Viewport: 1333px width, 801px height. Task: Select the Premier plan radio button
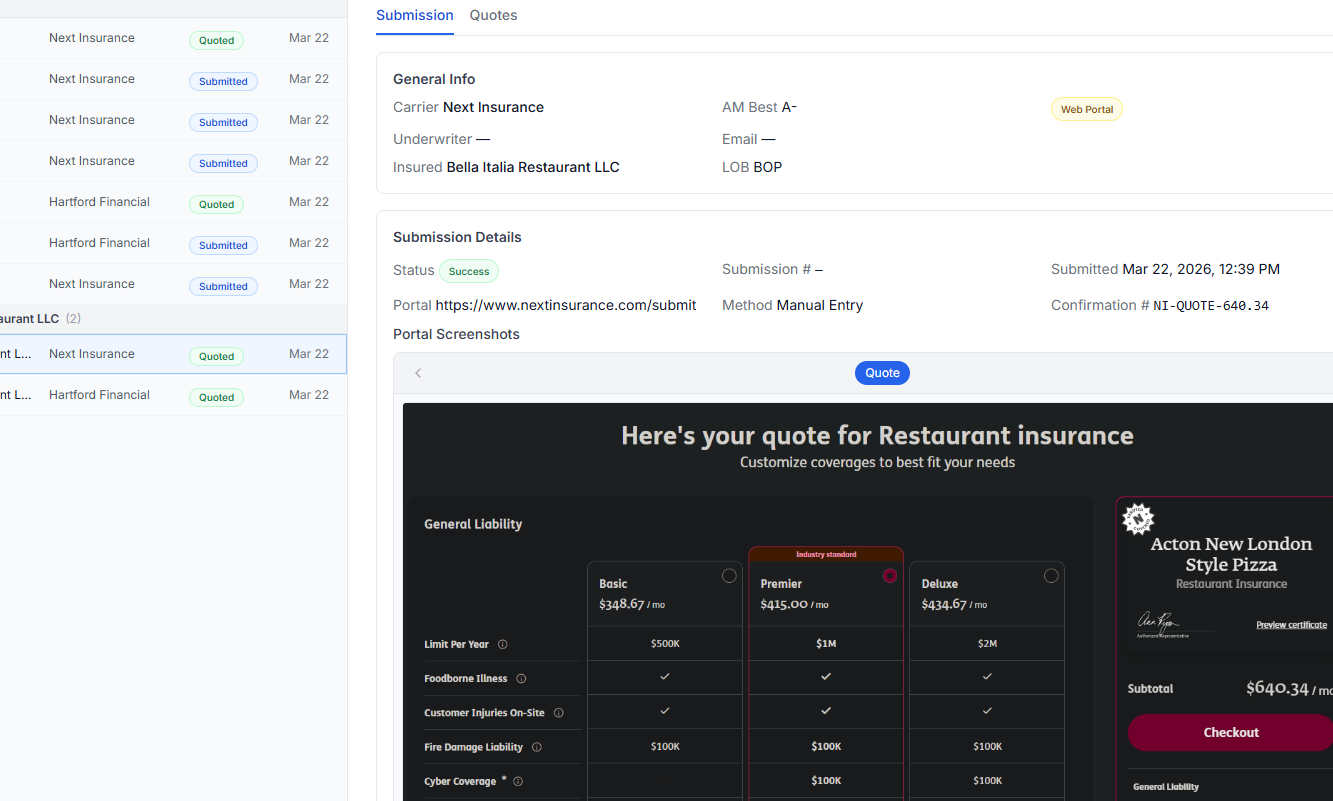click(x=890, y=575)
